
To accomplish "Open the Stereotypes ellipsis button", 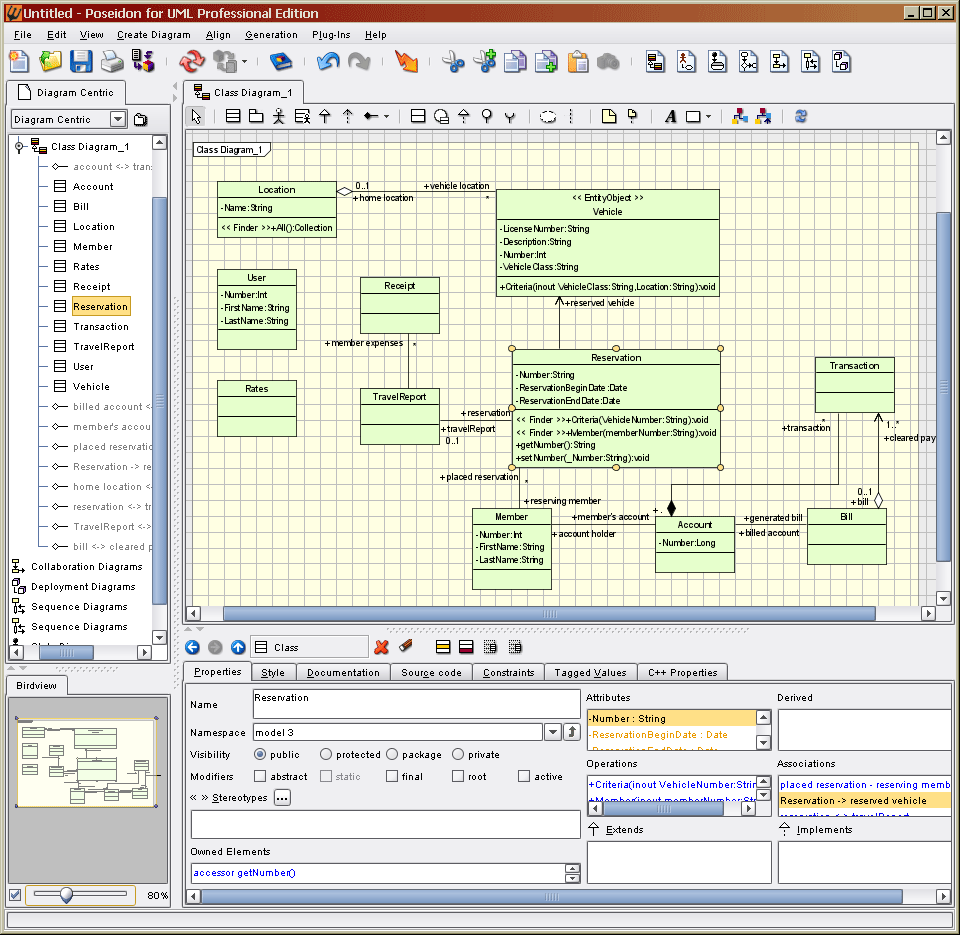I will coord(282,798).
